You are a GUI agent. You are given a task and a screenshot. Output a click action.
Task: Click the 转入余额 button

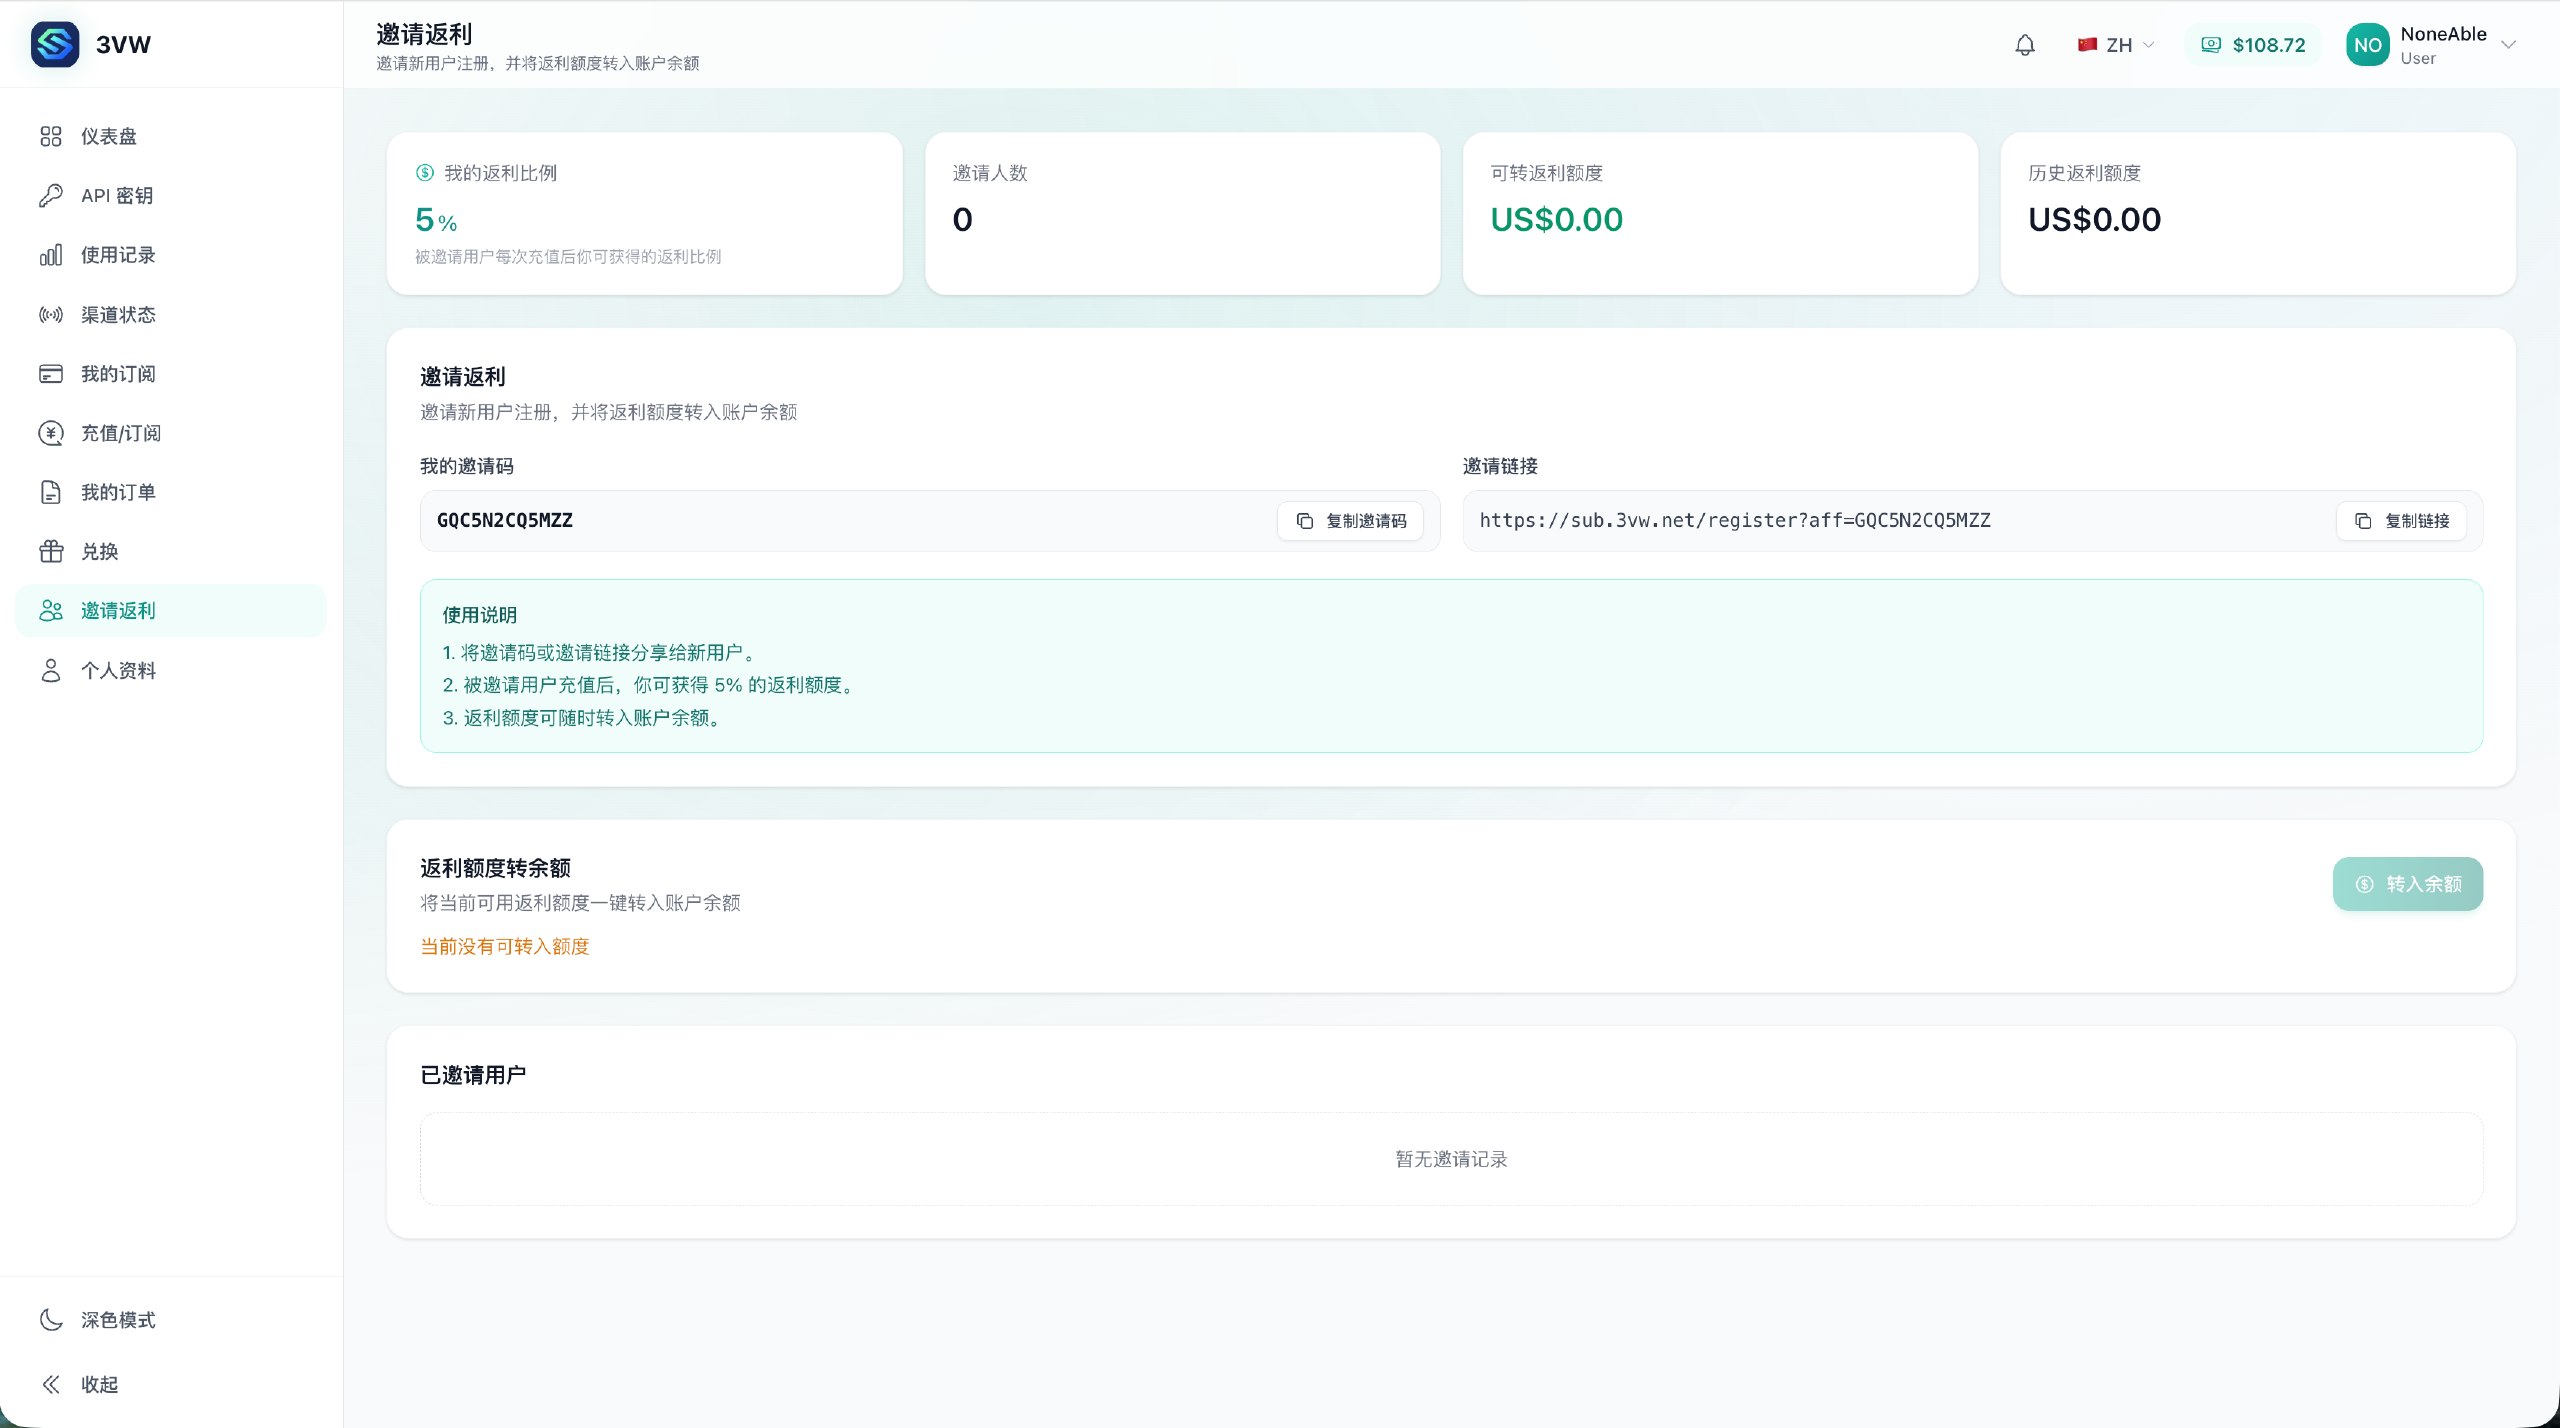pos(2408,884)
